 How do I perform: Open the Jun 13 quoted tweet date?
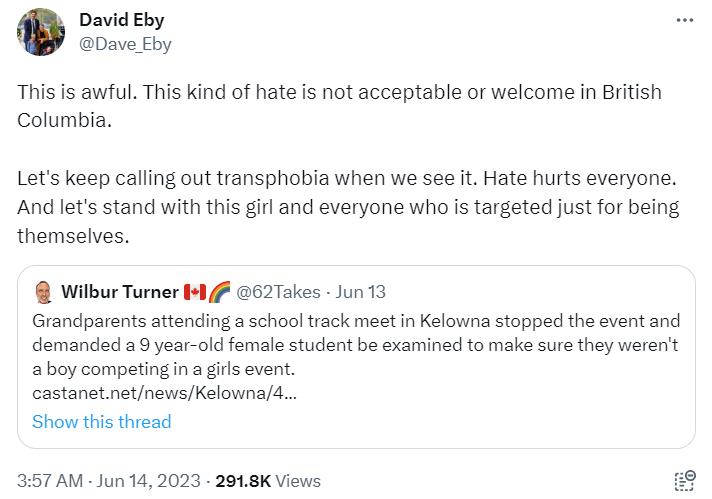click(x=361, y=292)
